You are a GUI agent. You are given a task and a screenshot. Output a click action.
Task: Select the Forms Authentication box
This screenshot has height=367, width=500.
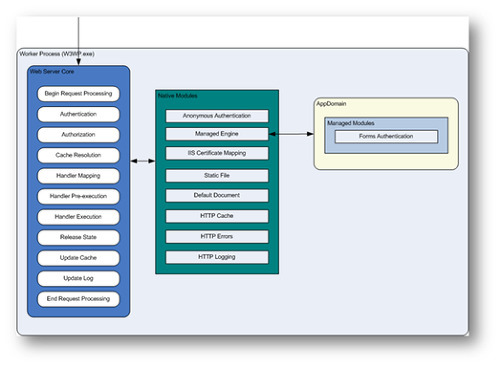pos(386,137)
